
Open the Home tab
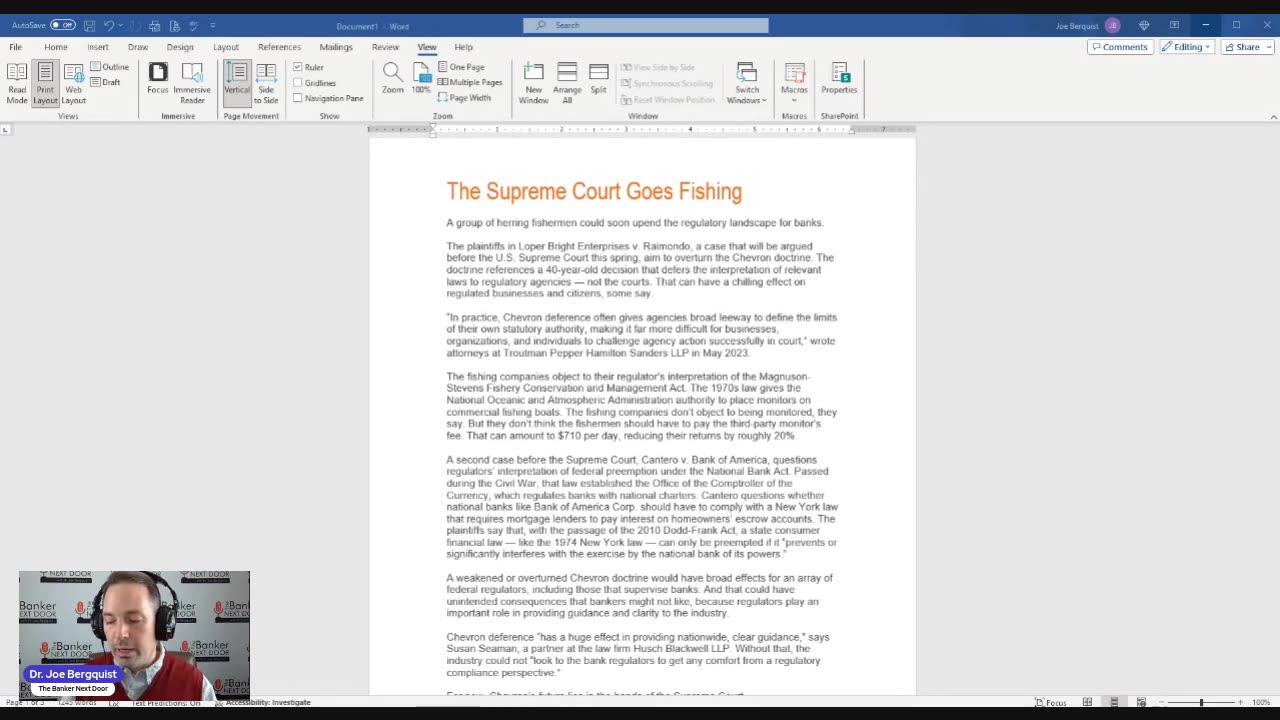tap(56, 47)
